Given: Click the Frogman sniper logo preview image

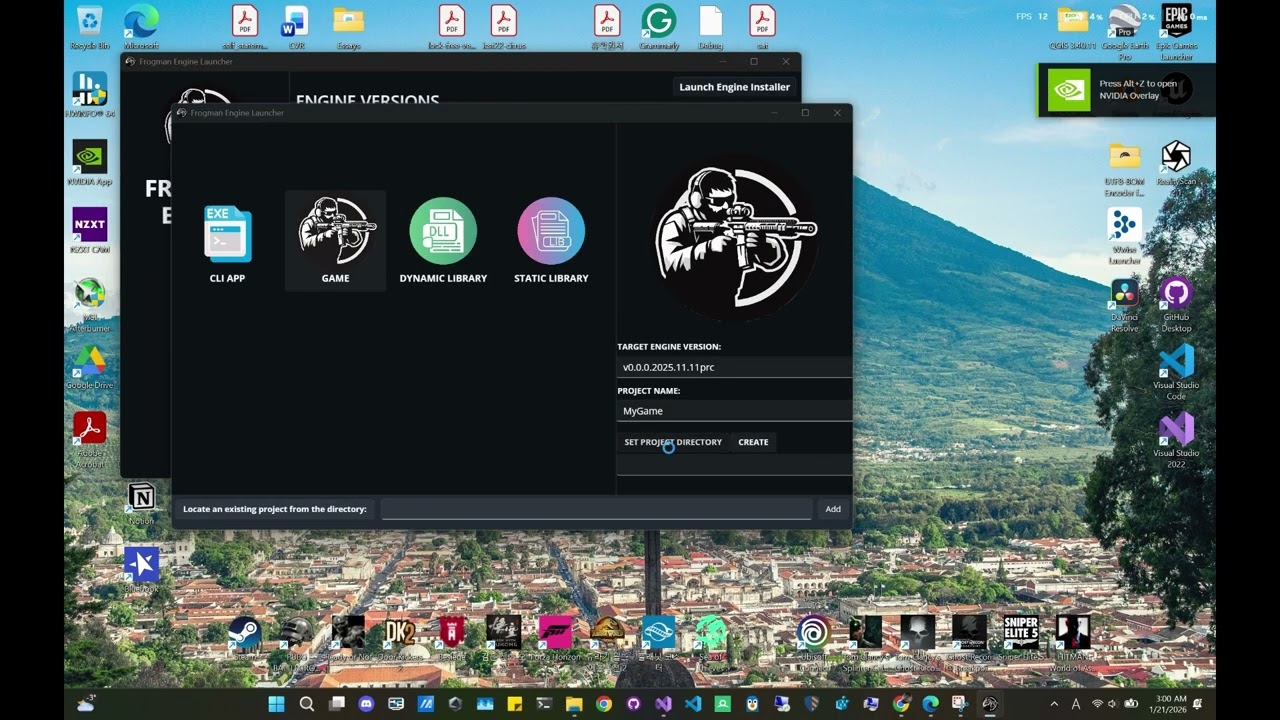Looking at the screenshot, I should [735, 238].
